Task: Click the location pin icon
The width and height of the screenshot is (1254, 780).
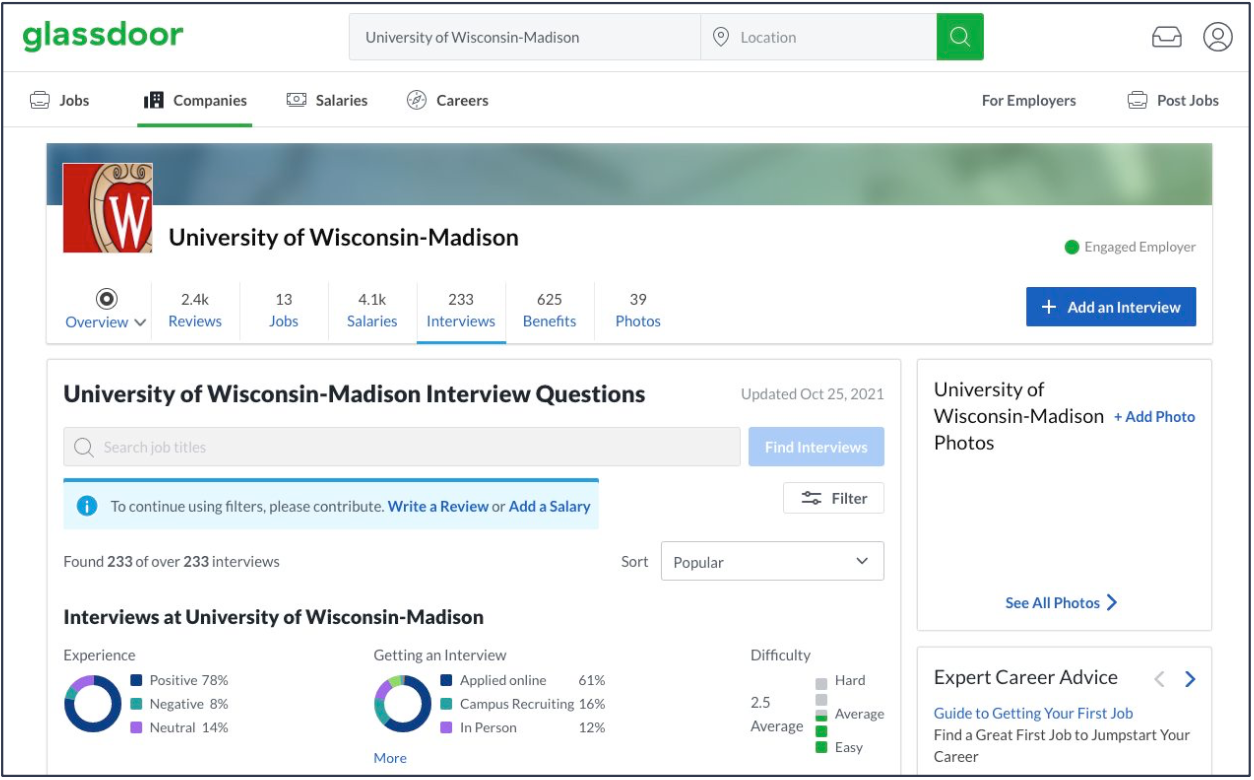Action: coord(720,37)
